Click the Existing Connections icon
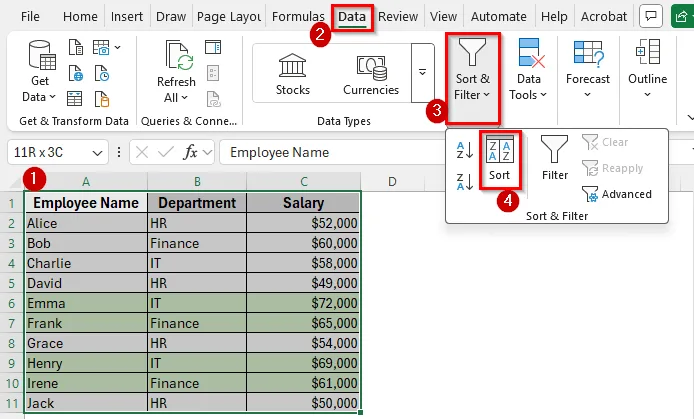 click(102, 99)
